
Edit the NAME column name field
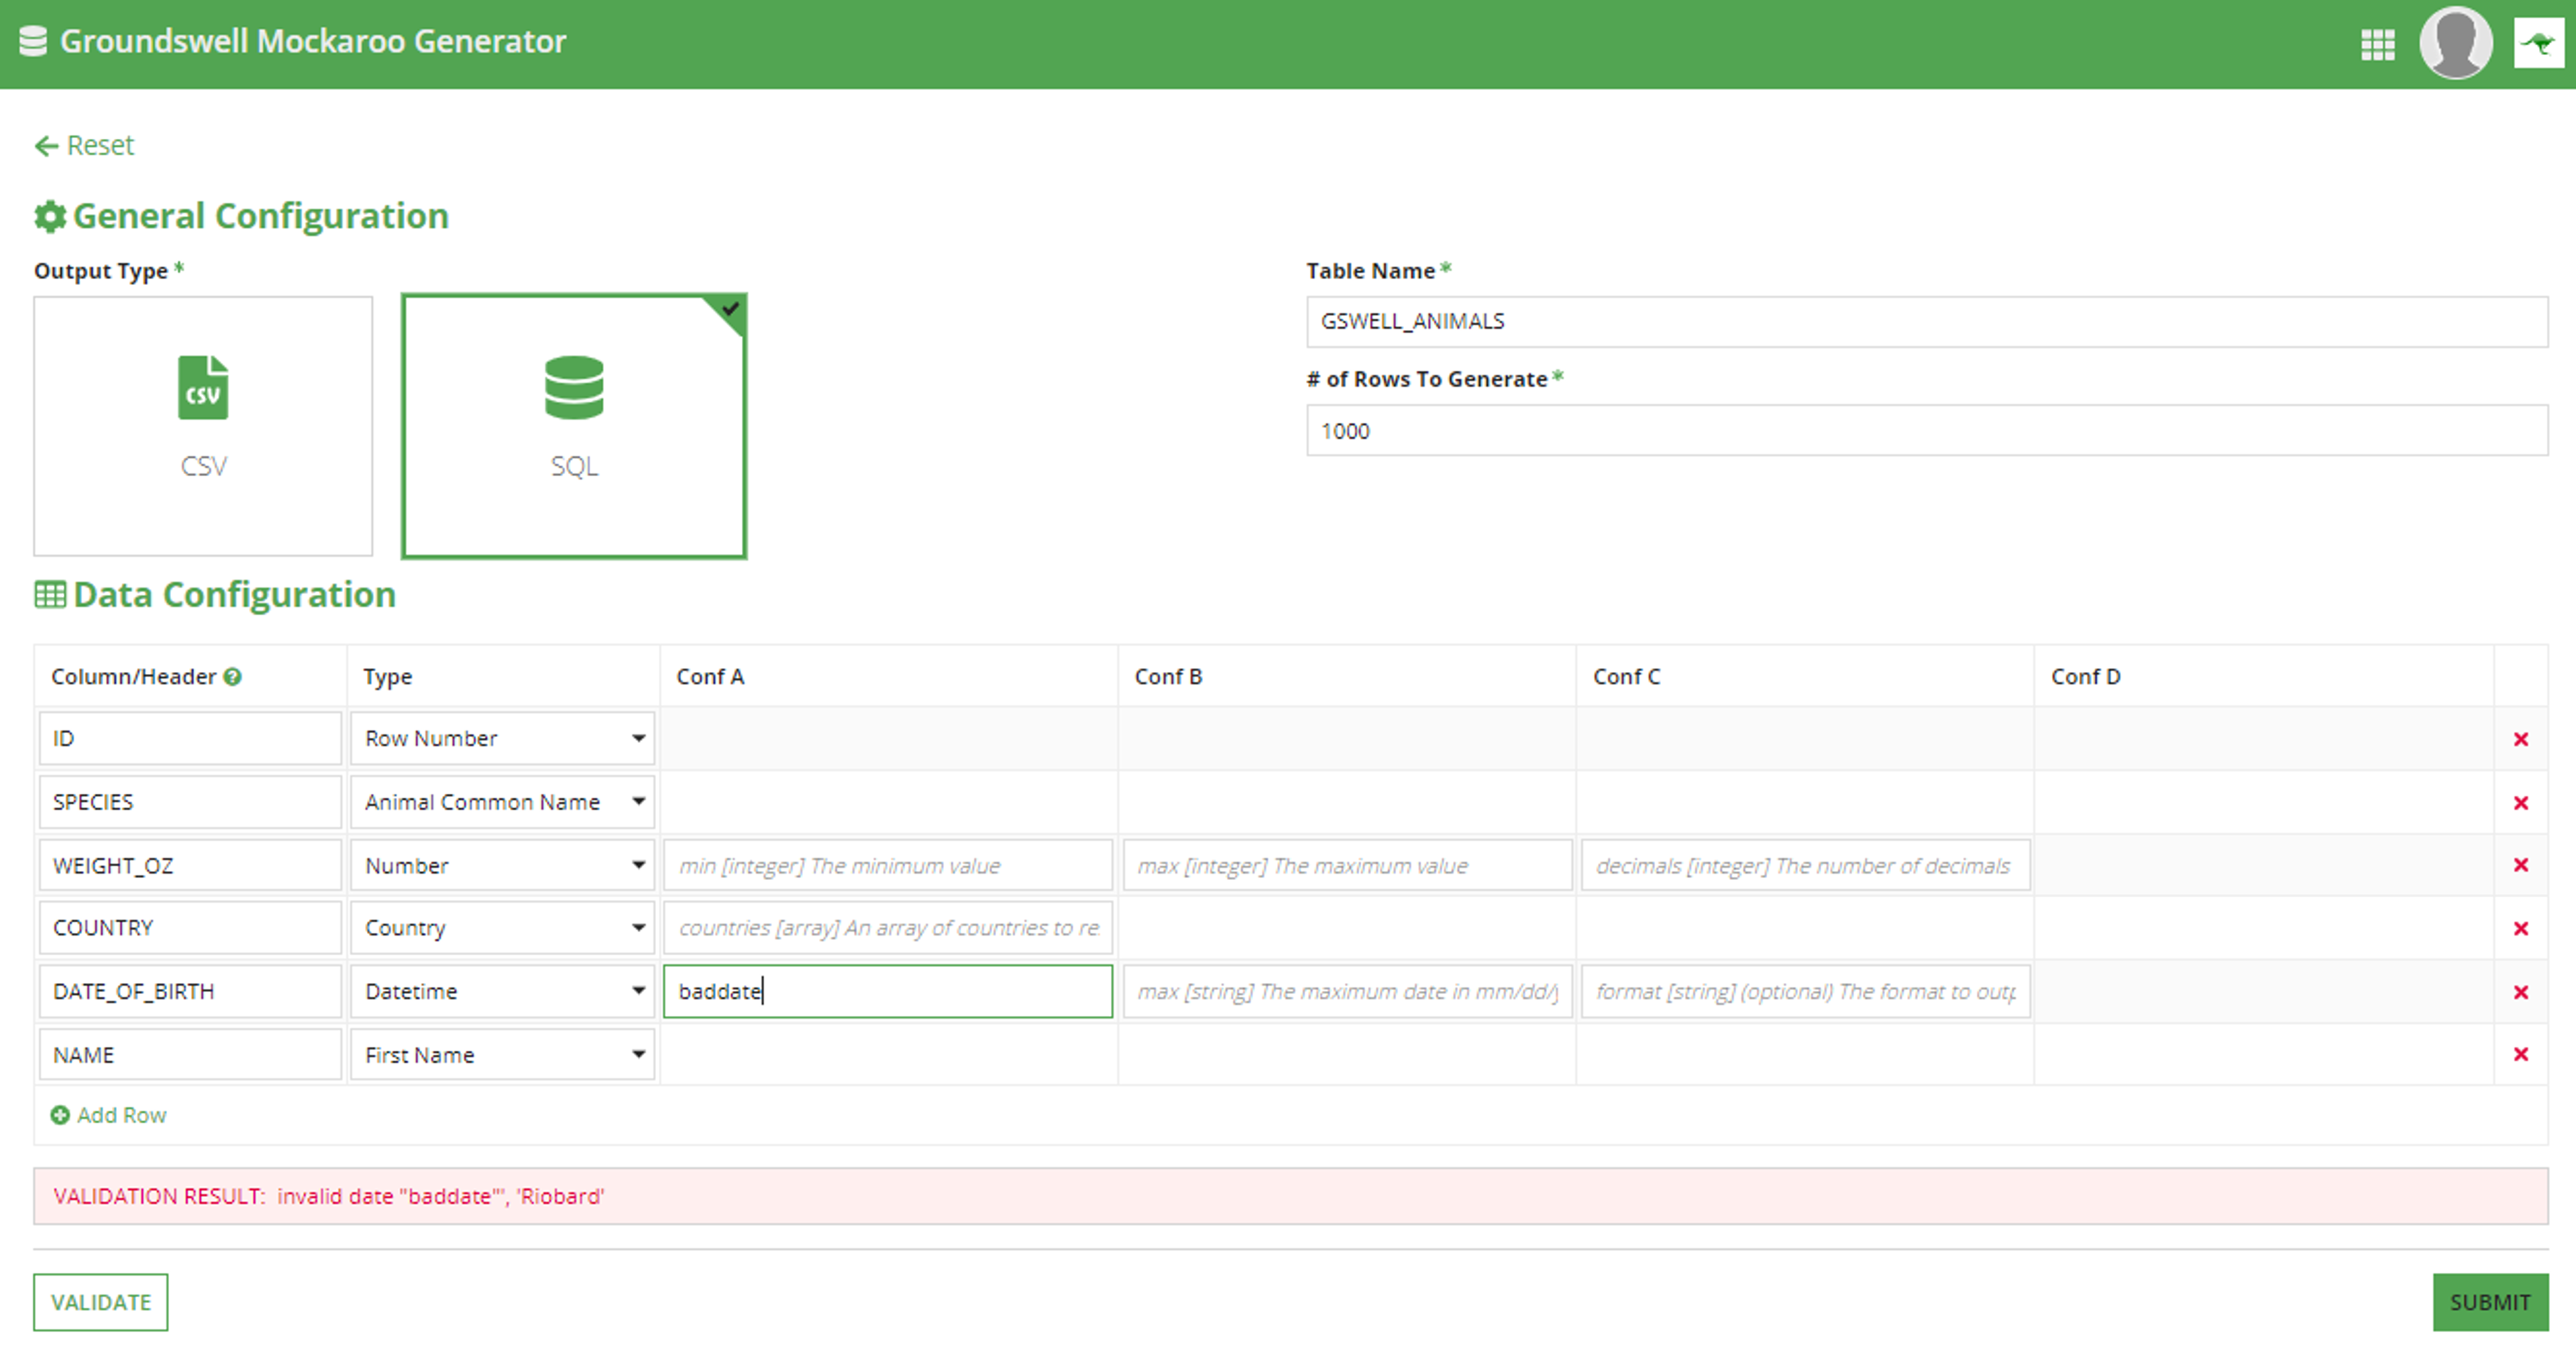(190, 1054)
